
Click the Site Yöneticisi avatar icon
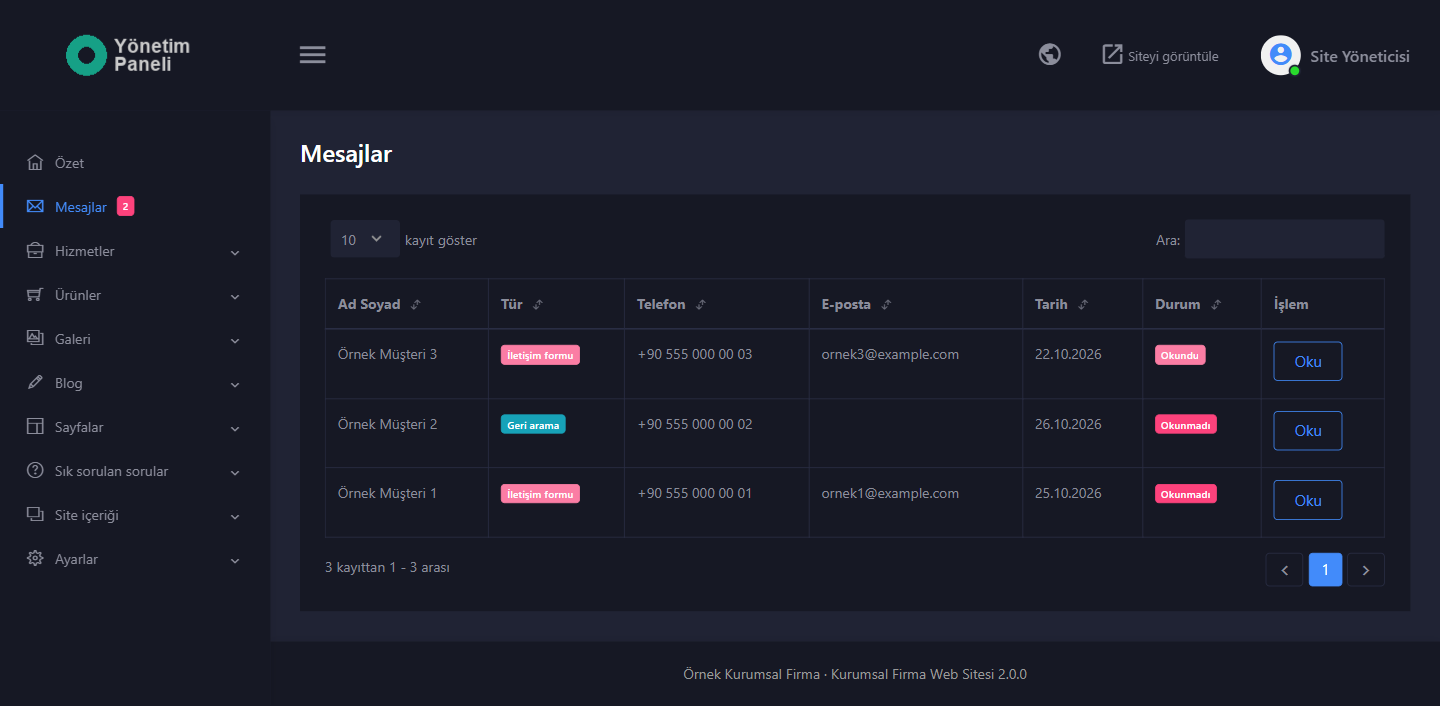point(1280,55)
